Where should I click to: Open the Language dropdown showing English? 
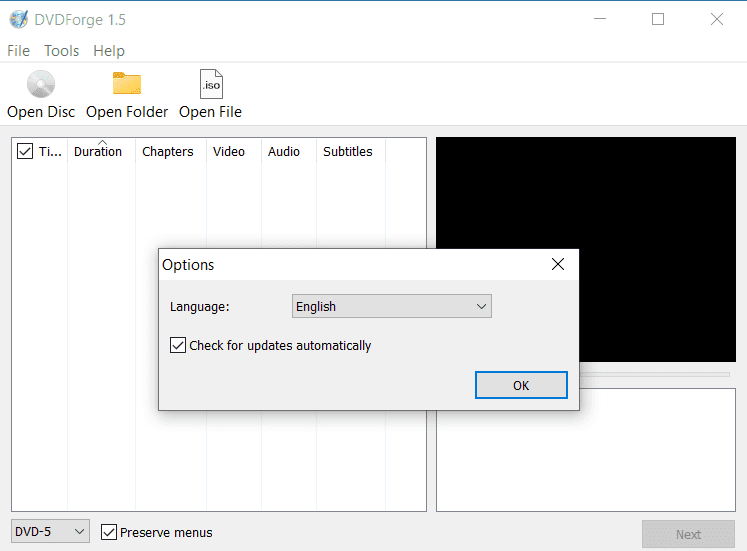click(x=392, y=306)
